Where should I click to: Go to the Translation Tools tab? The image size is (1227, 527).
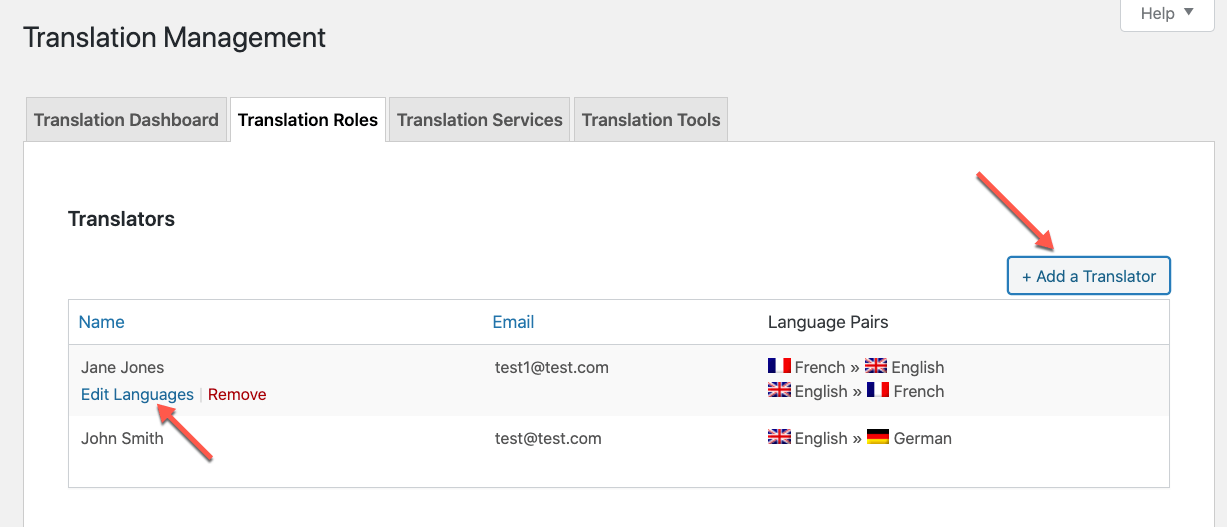[651, 120]
